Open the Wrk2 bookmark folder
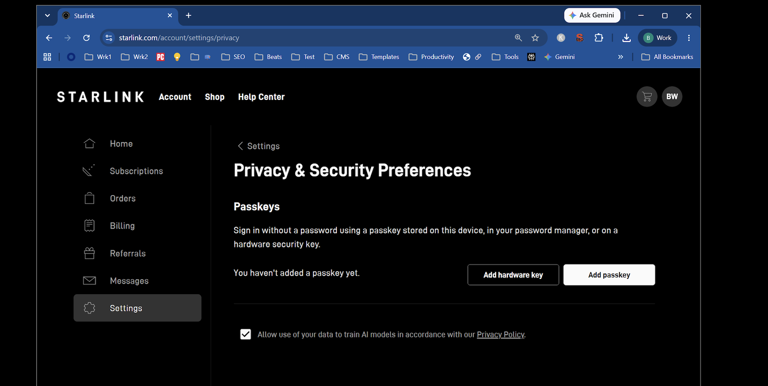Screen dimensions: 768x386 pos(134,57)
